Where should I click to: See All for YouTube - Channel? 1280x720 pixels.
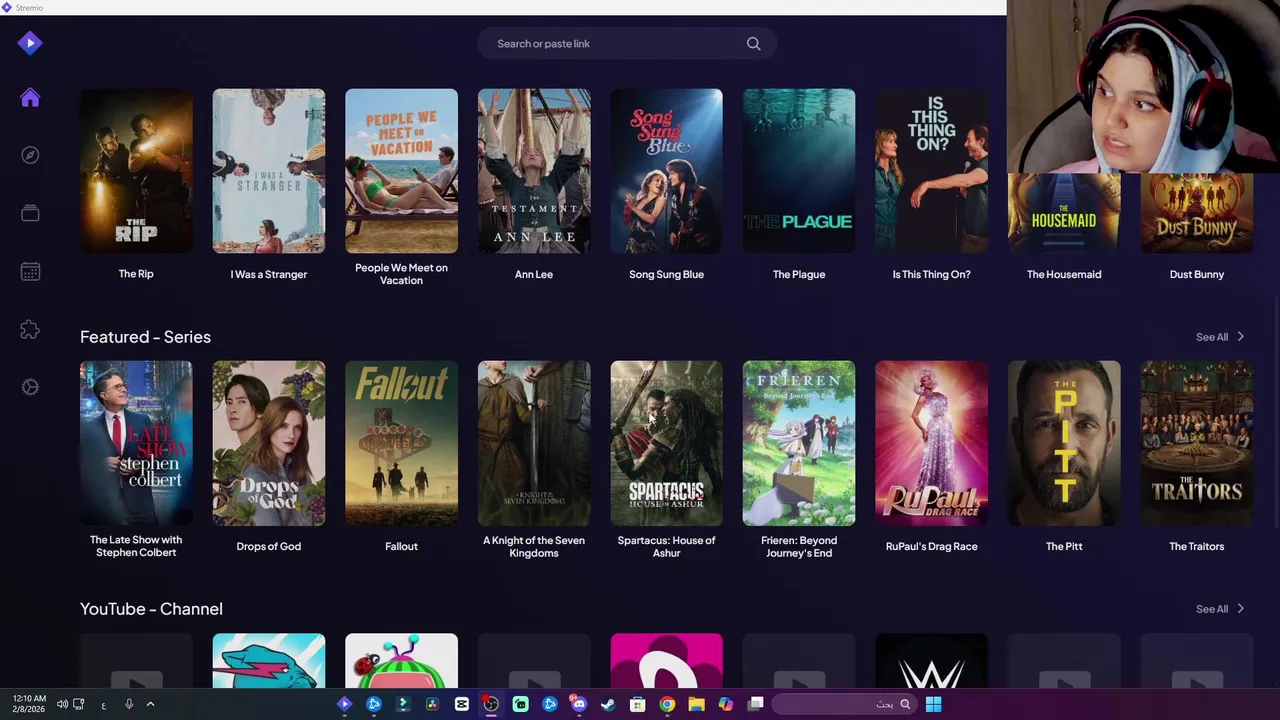(1211, 609)
